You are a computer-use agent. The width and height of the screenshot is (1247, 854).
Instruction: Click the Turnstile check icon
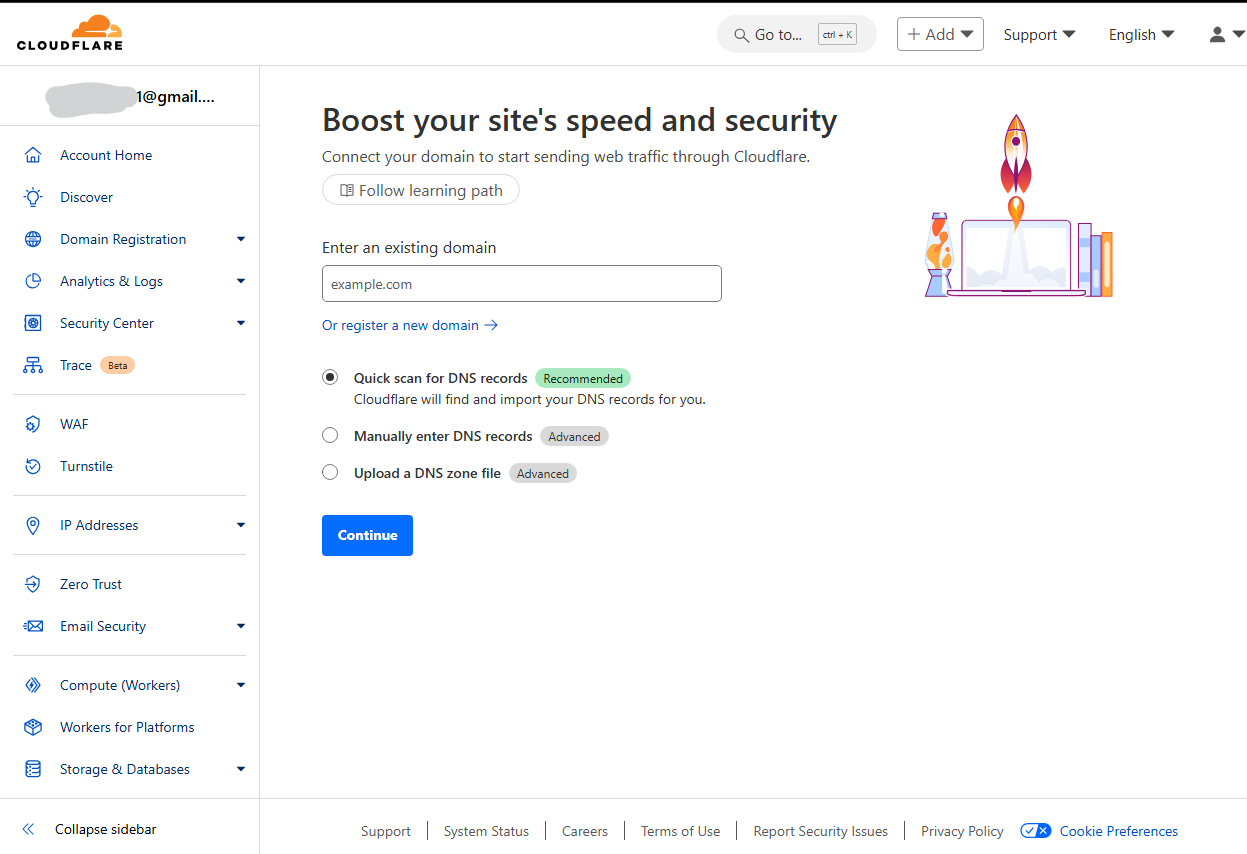coord(33,466)
